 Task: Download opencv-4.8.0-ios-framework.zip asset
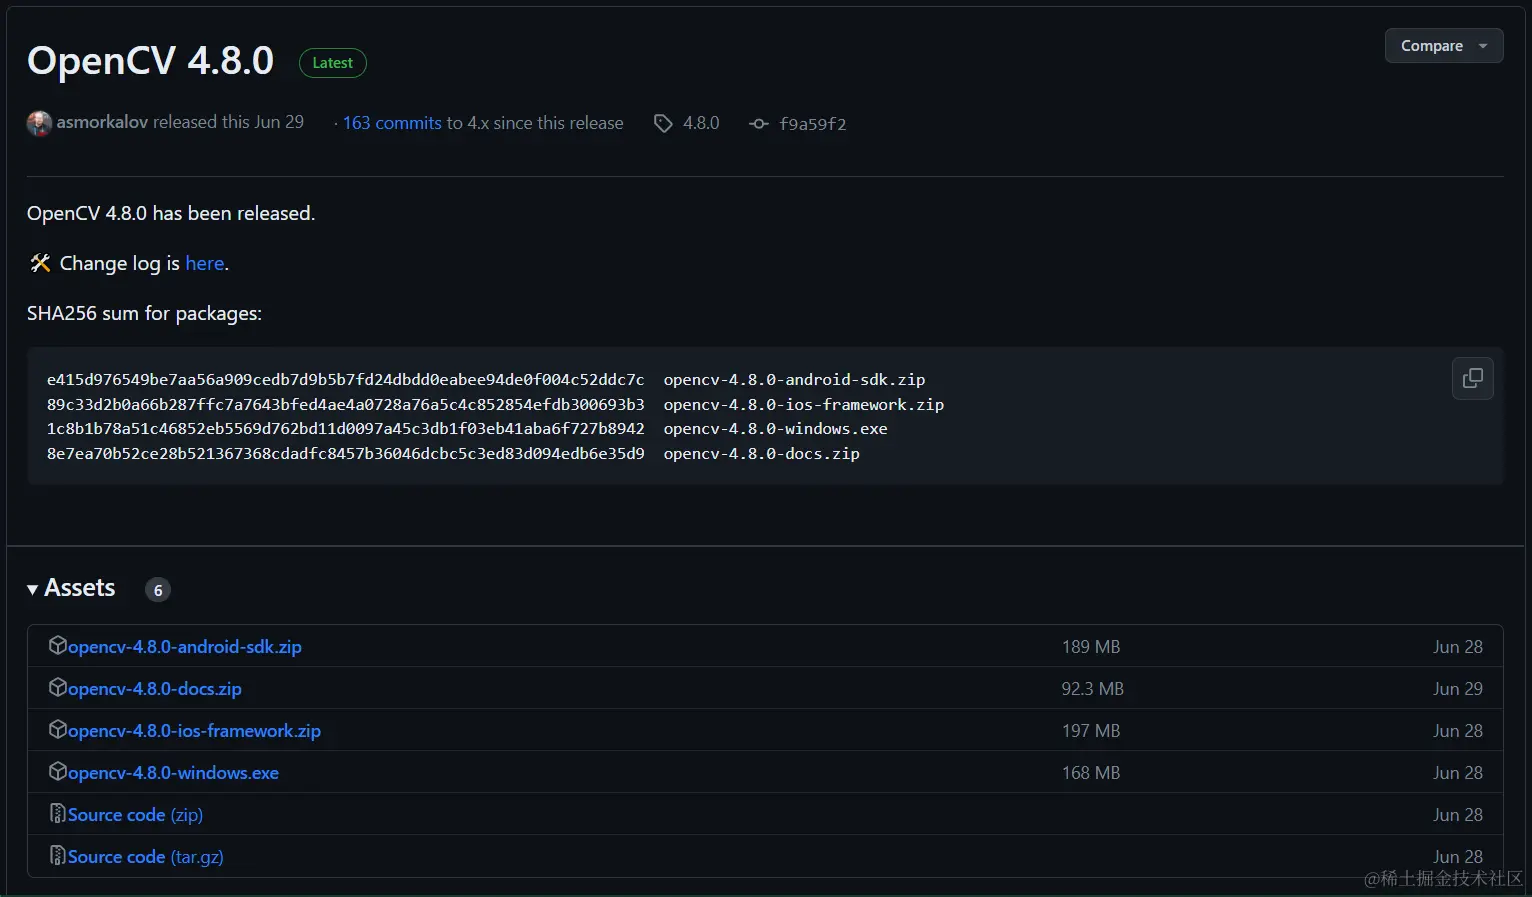(194, 731)
